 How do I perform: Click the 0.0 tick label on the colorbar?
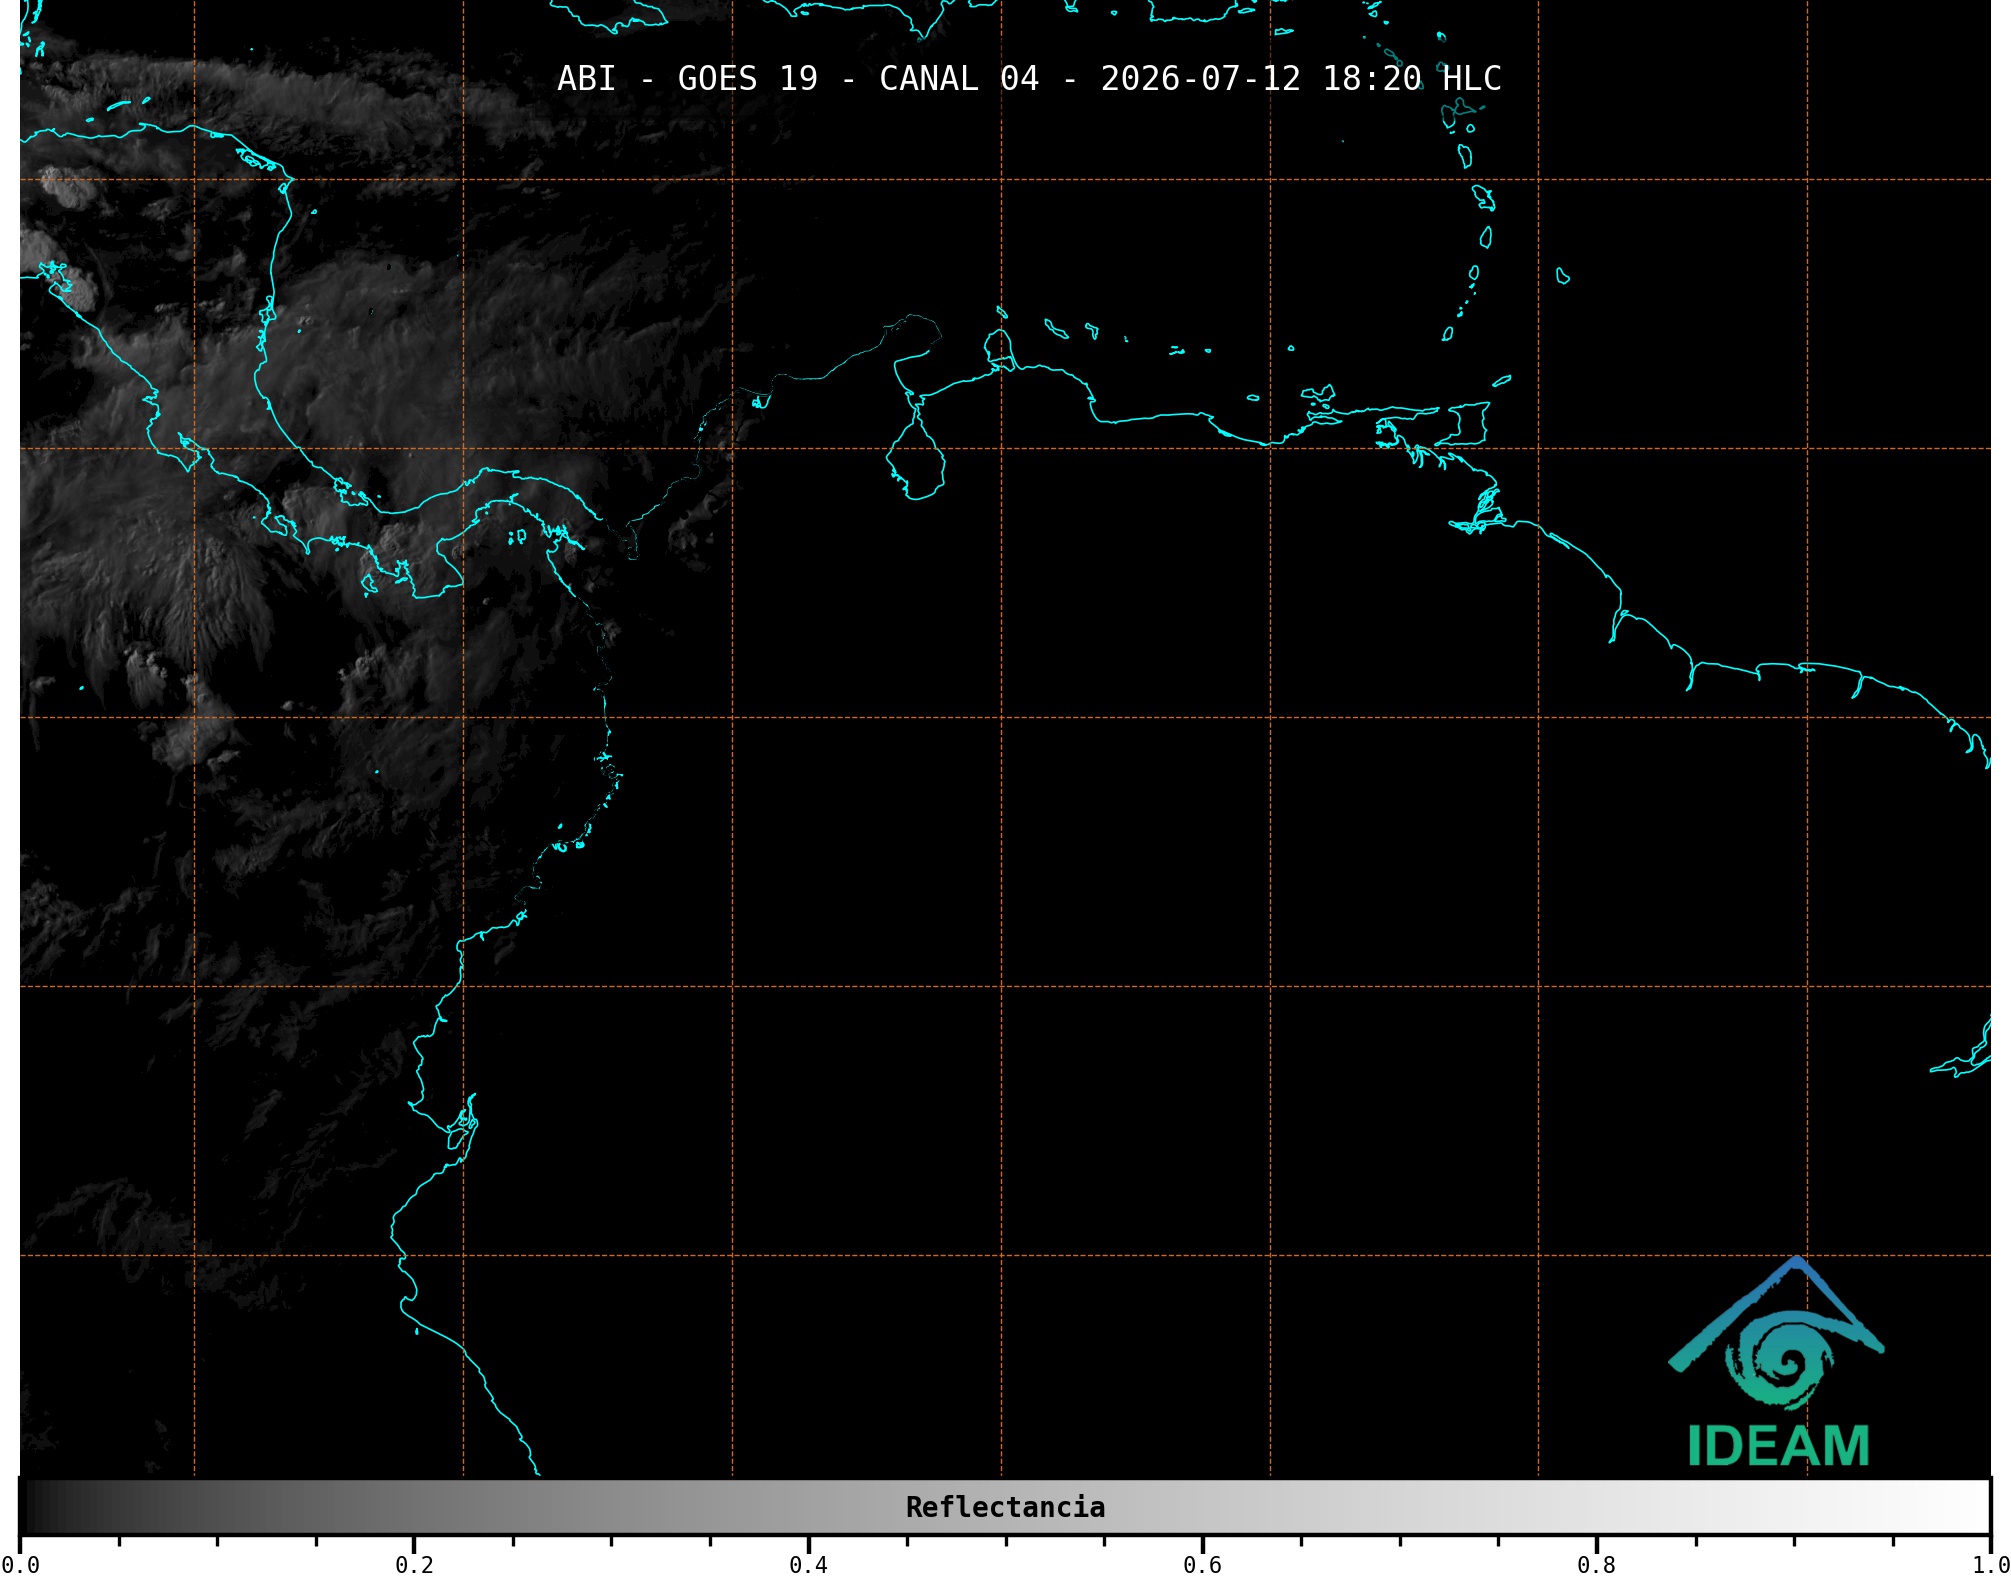[21, 1565]
